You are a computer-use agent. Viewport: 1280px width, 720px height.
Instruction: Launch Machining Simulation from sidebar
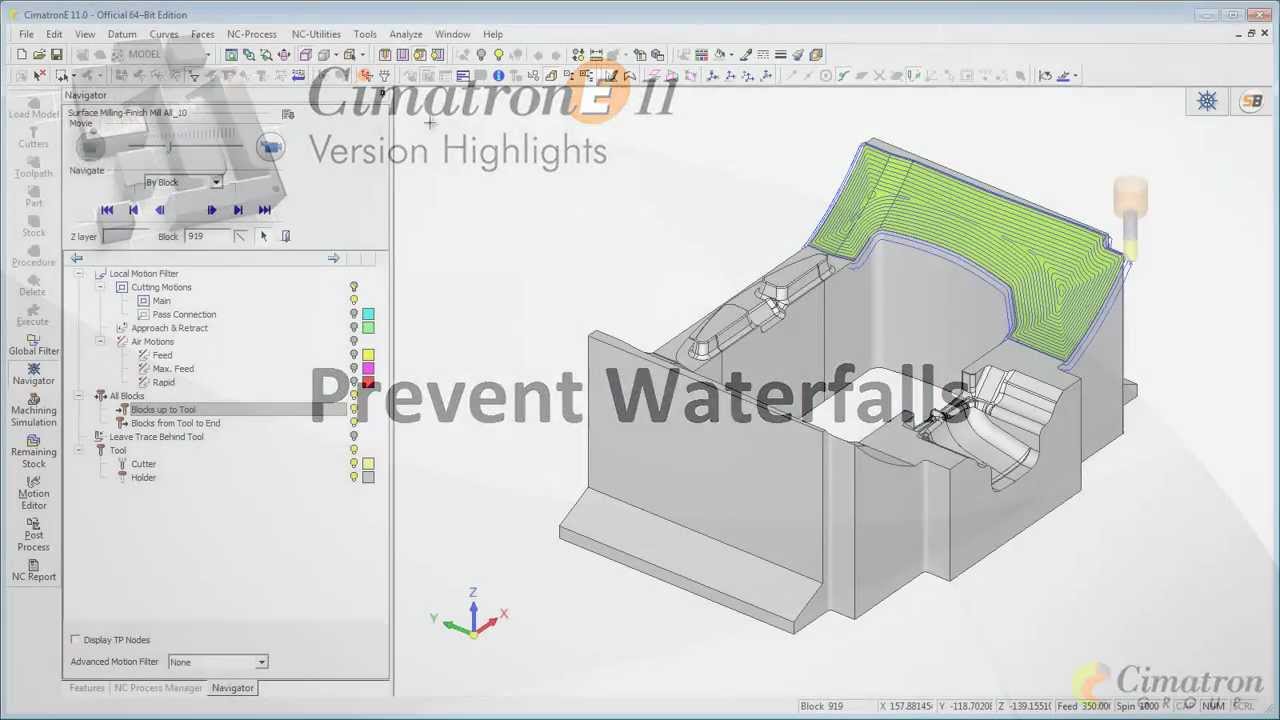click(x=33, y=409)
